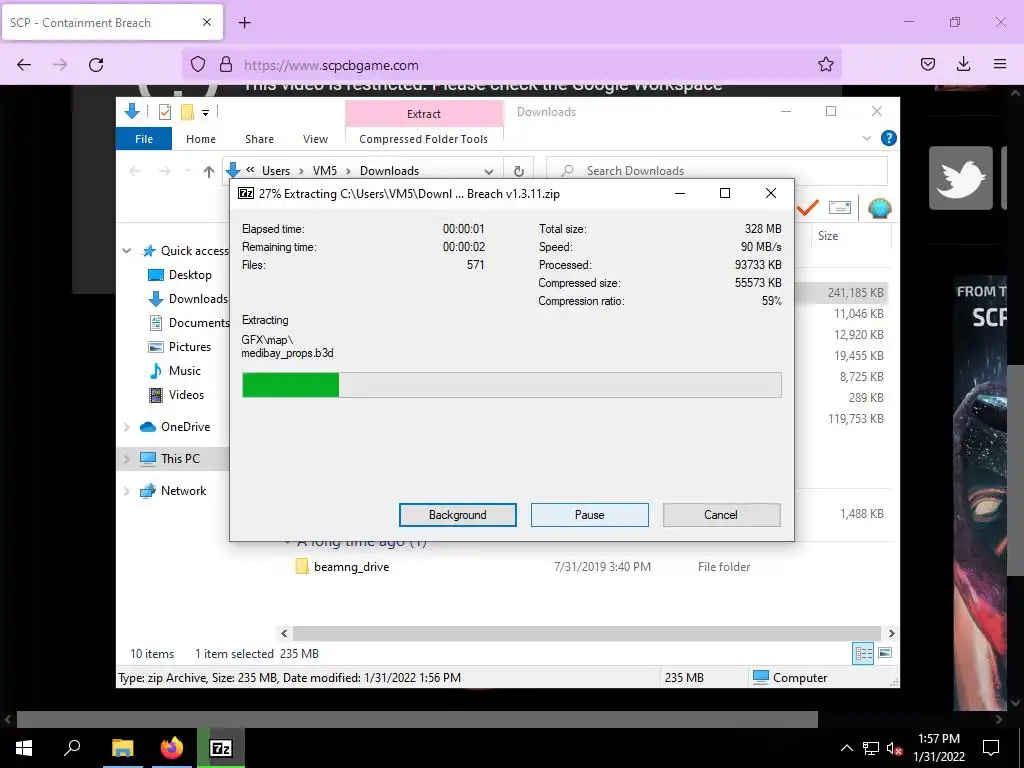Expand the OneDrive tree node
Image resolution: width=1024 pixels, height=768 pixels.
[127, 427]
